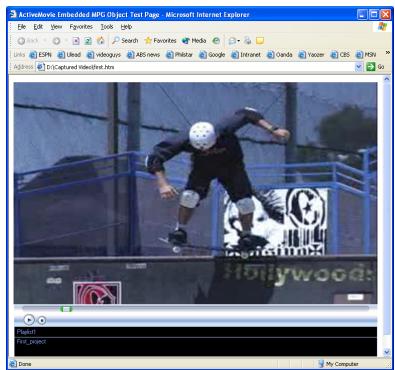Open the Media toolbar button

click(x=194, y=41)
